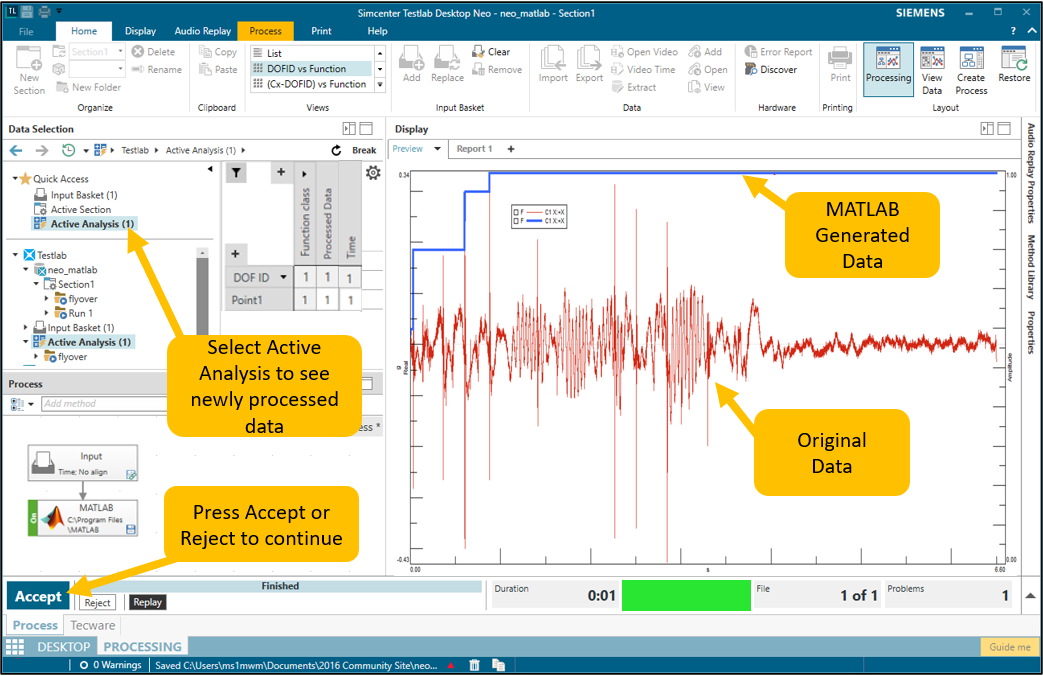Add to Input Basket
The height and width of the screenshot is (676, 1043).
412,65
